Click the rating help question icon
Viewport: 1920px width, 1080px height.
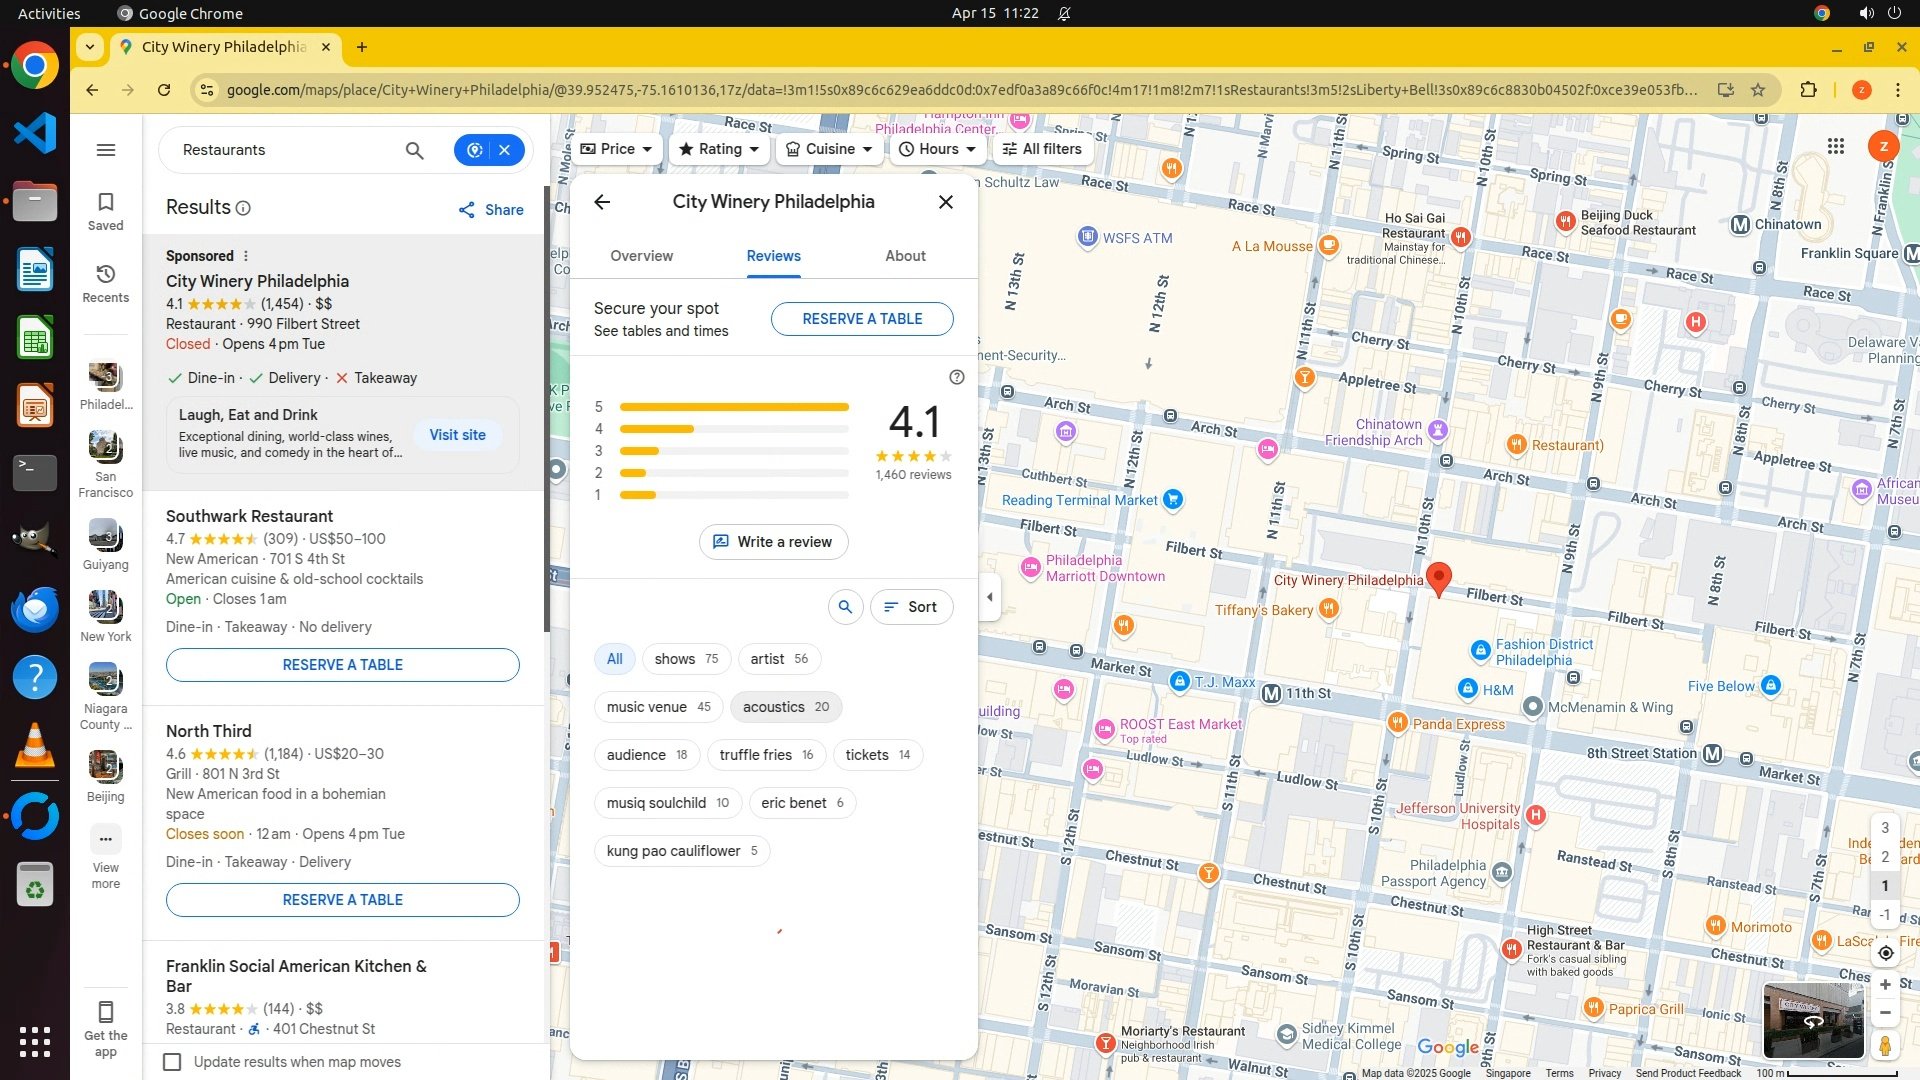click(956, 377)
